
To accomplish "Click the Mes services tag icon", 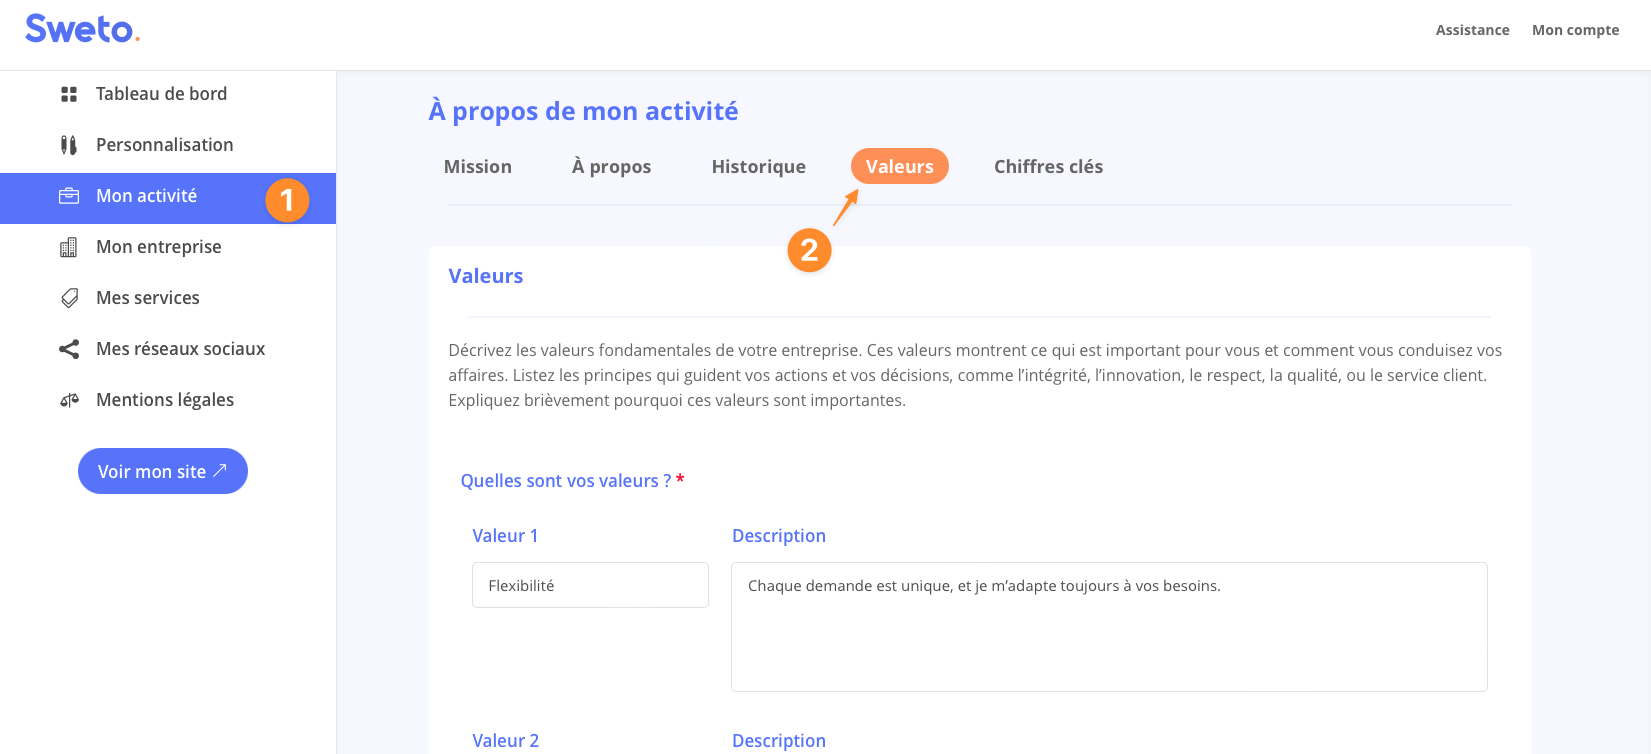I will coord(69,298).
